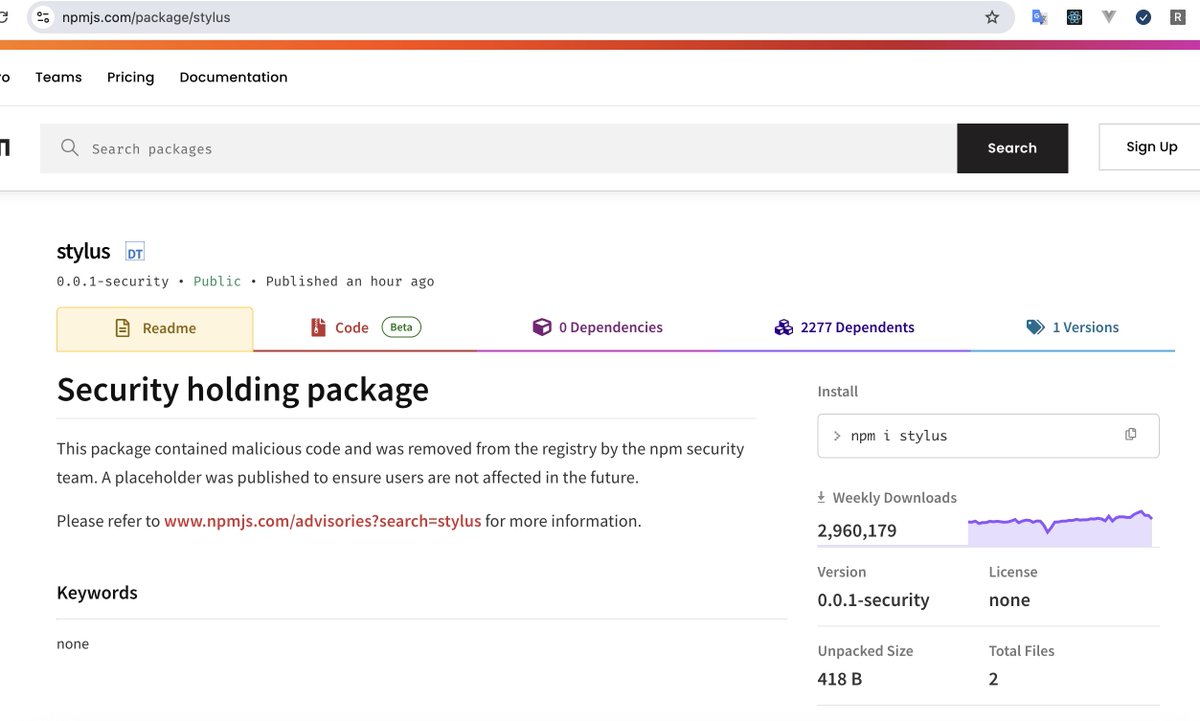The image size is (1200, 721).
Task: Open the R extension icon
Action: 1178,17
